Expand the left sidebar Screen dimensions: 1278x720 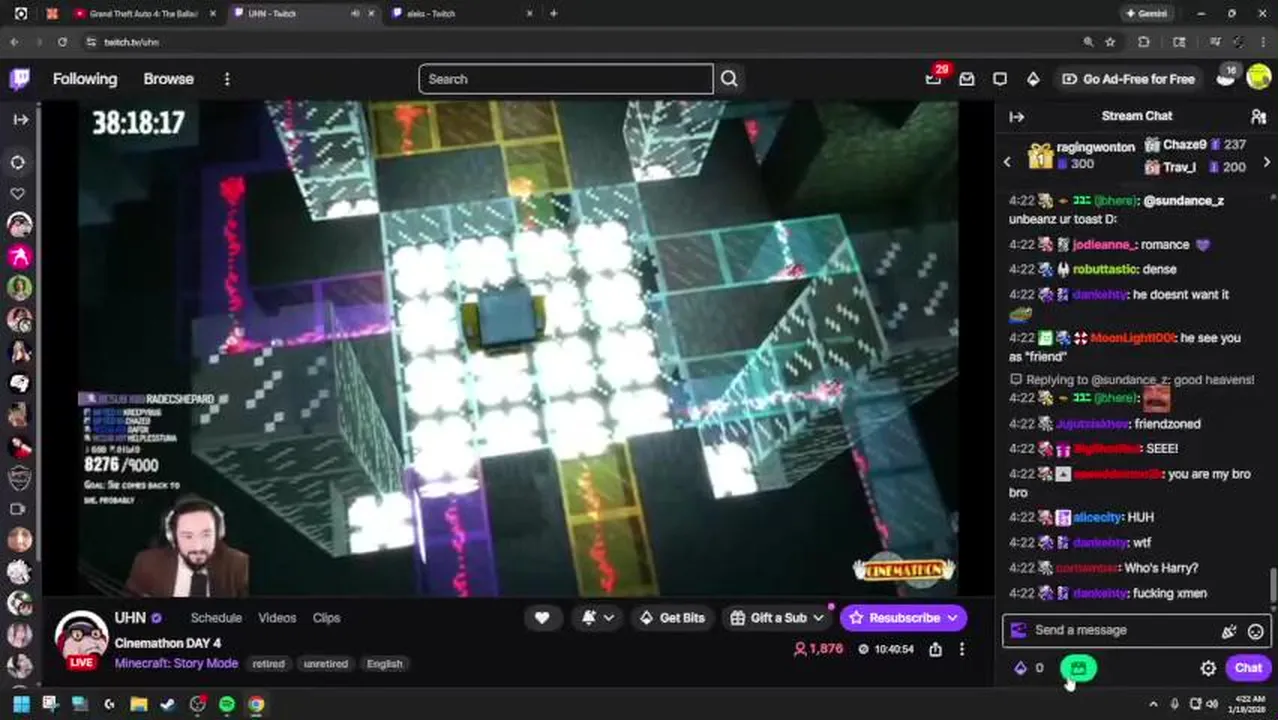click(x=20, y=119)
